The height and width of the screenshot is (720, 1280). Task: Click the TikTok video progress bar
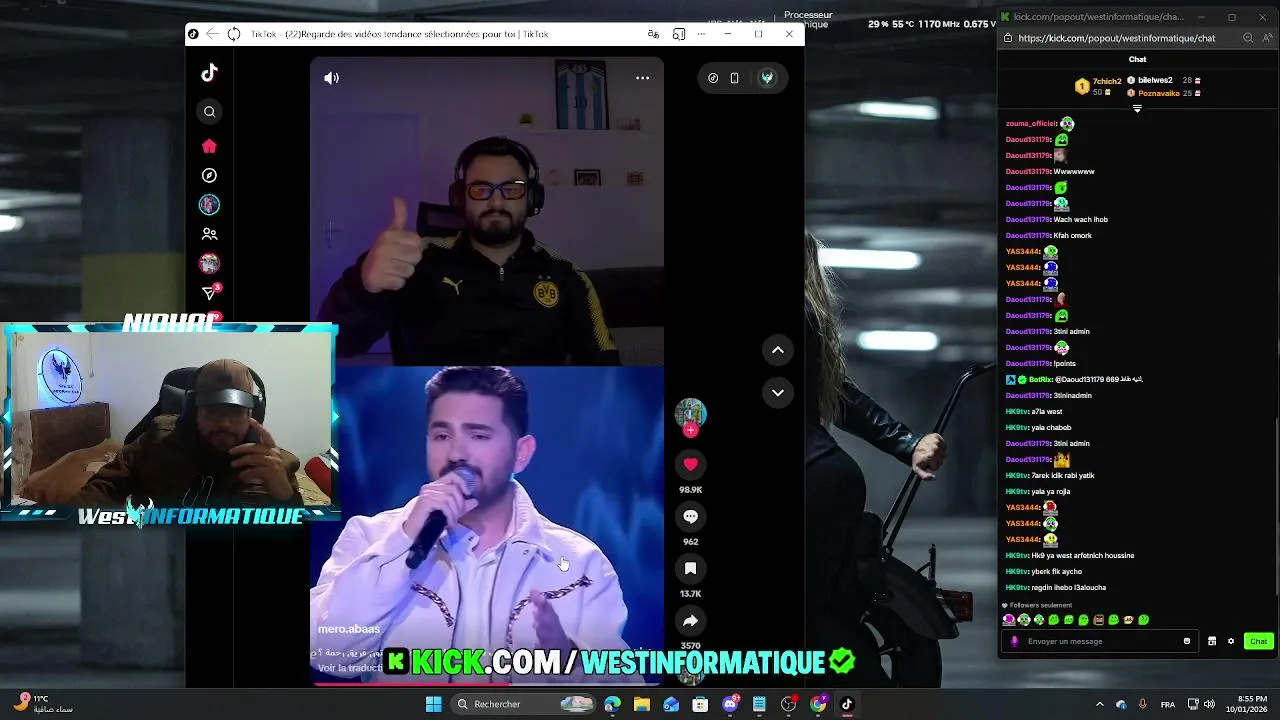487,684
